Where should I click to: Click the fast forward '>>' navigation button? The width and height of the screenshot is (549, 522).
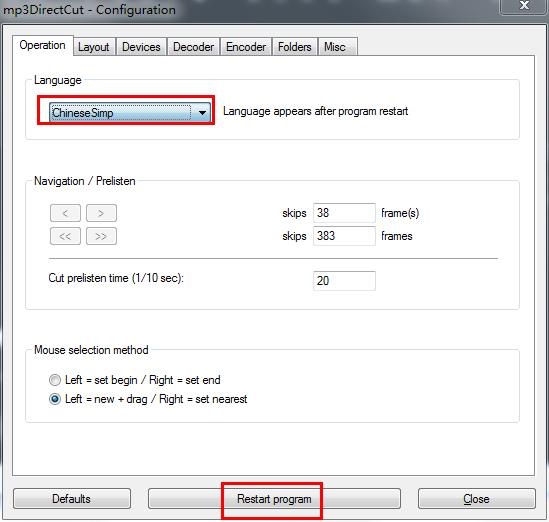[101, 236]
